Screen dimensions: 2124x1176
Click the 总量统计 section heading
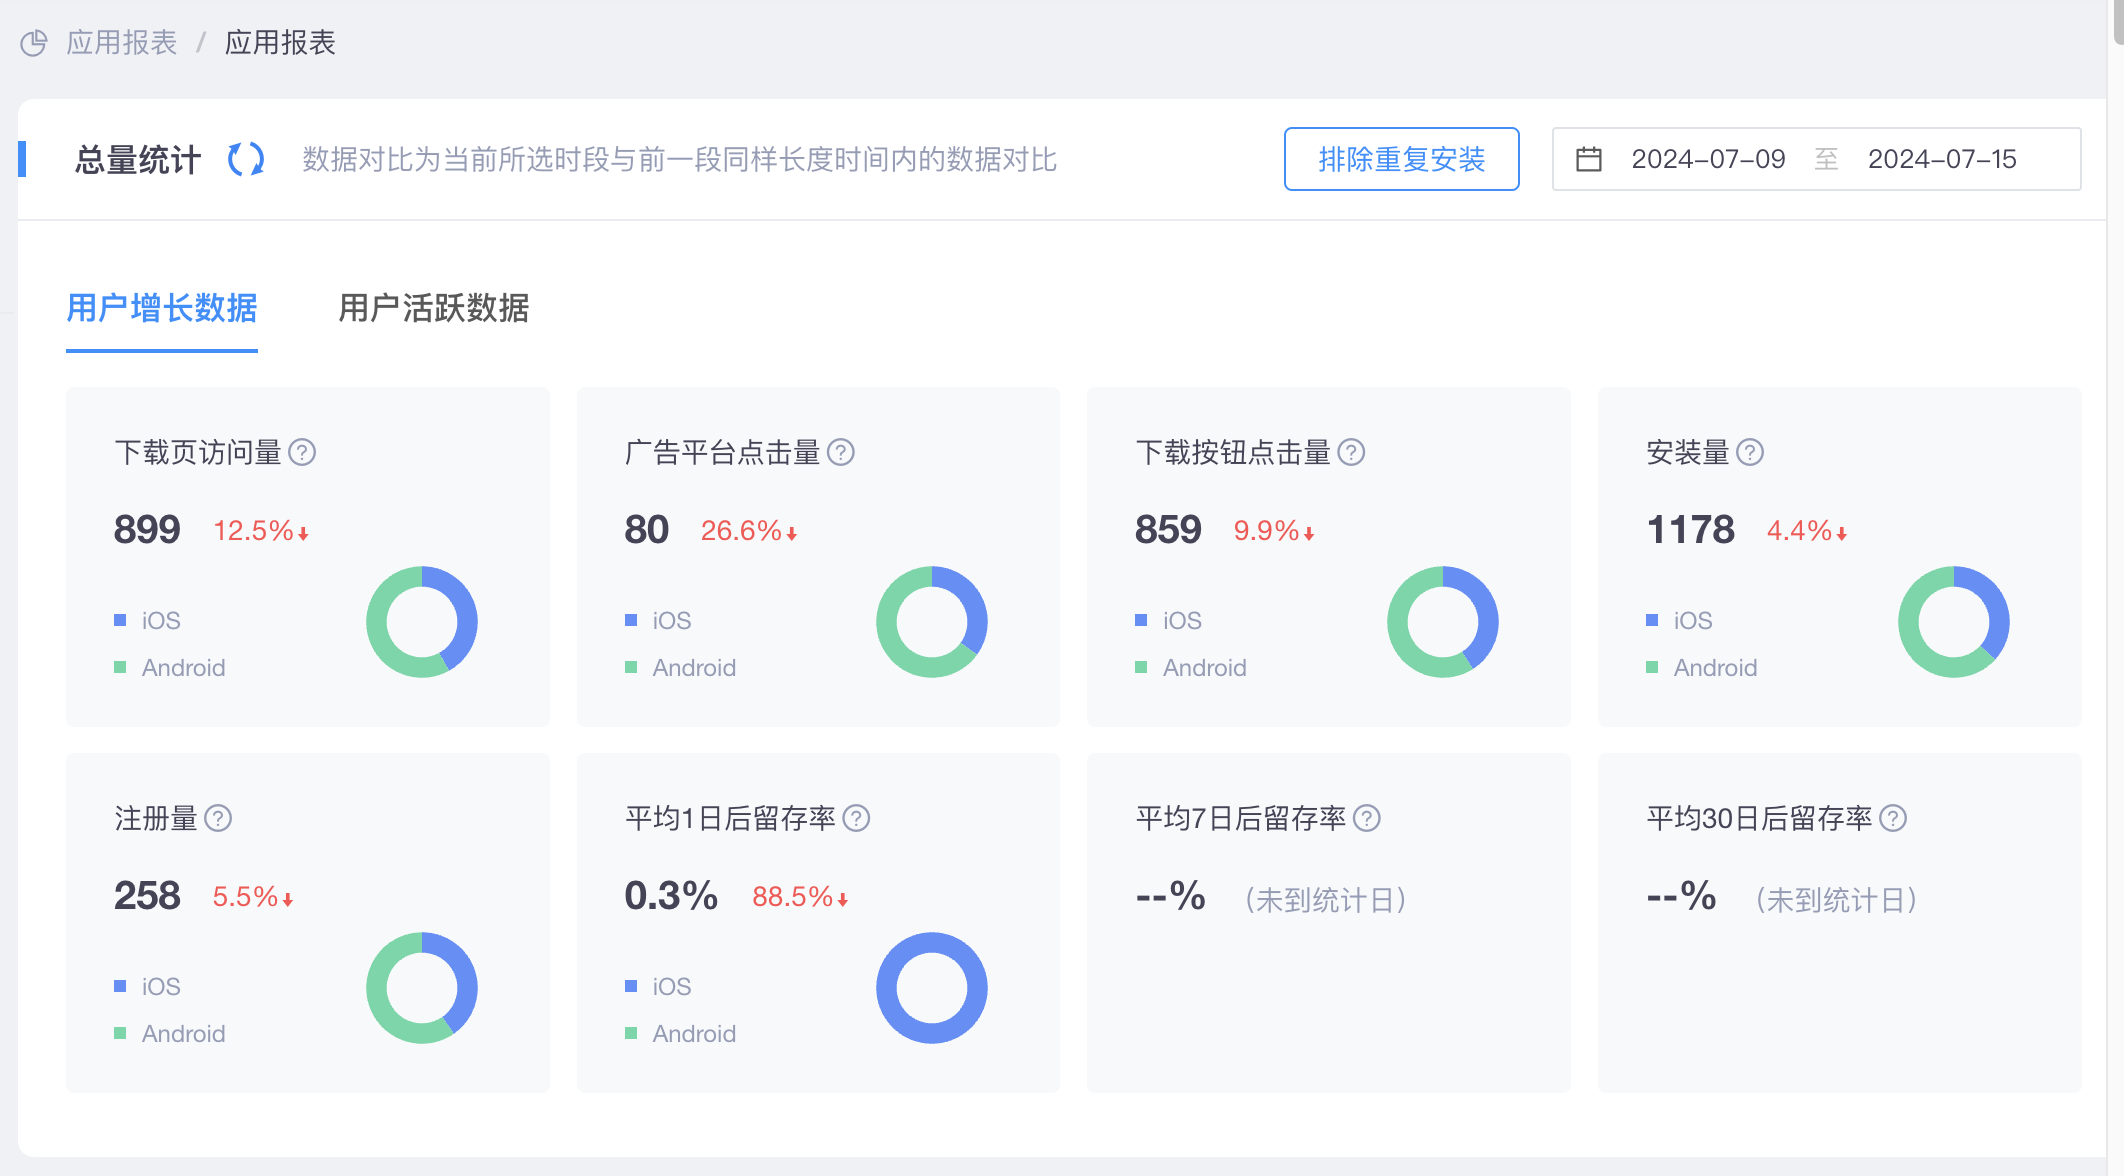138,159
